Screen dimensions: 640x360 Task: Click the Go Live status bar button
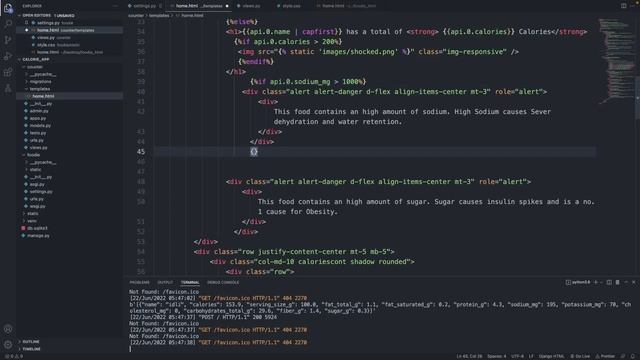(580, 356)
